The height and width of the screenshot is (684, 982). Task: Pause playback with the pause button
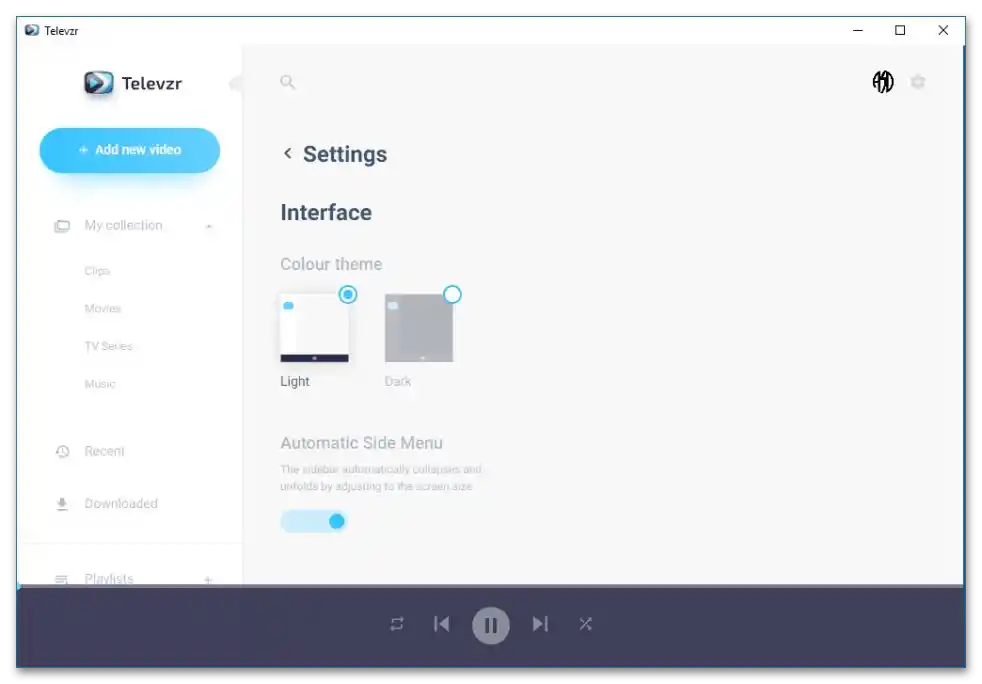coord(490,624)
